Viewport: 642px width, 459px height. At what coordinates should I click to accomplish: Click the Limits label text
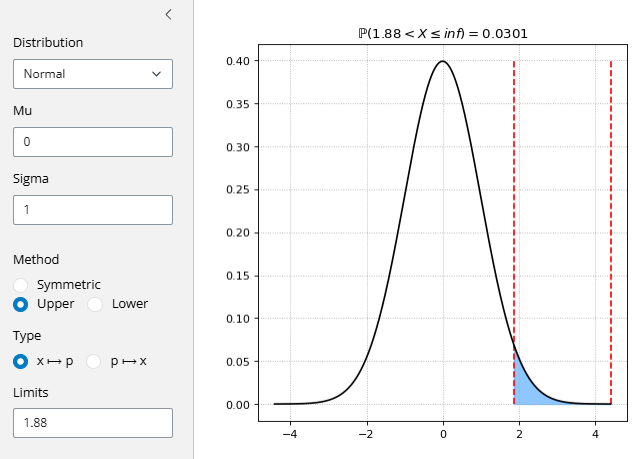pyautogui.click(x=31, y=392)
